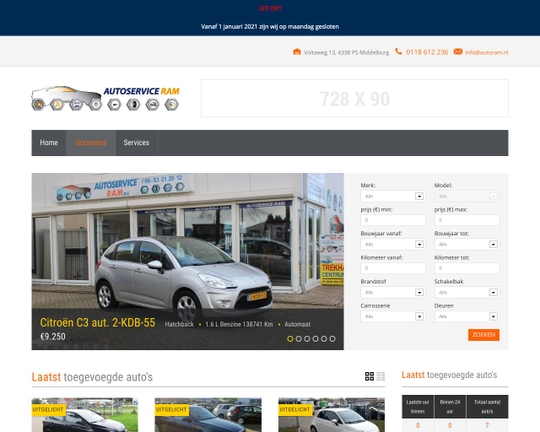Select fourth slider dot

[315, 339]
